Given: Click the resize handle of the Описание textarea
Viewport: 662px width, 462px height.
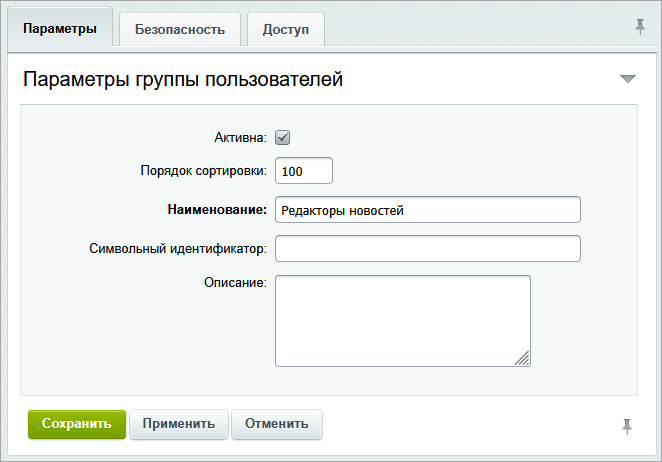Looking at the screenshot, I should 522,358.
